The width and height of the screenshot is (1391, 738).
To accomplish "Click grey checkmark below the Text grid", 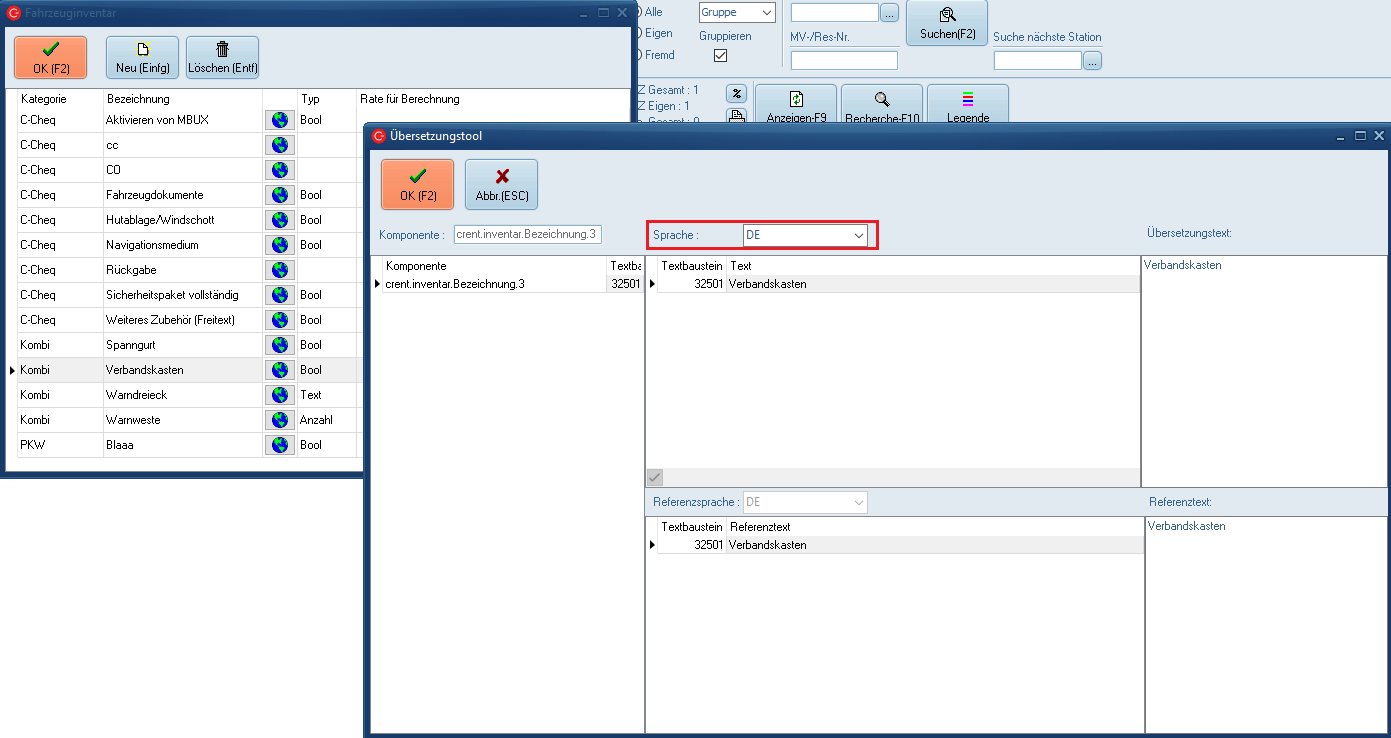I will coord(655,477).
